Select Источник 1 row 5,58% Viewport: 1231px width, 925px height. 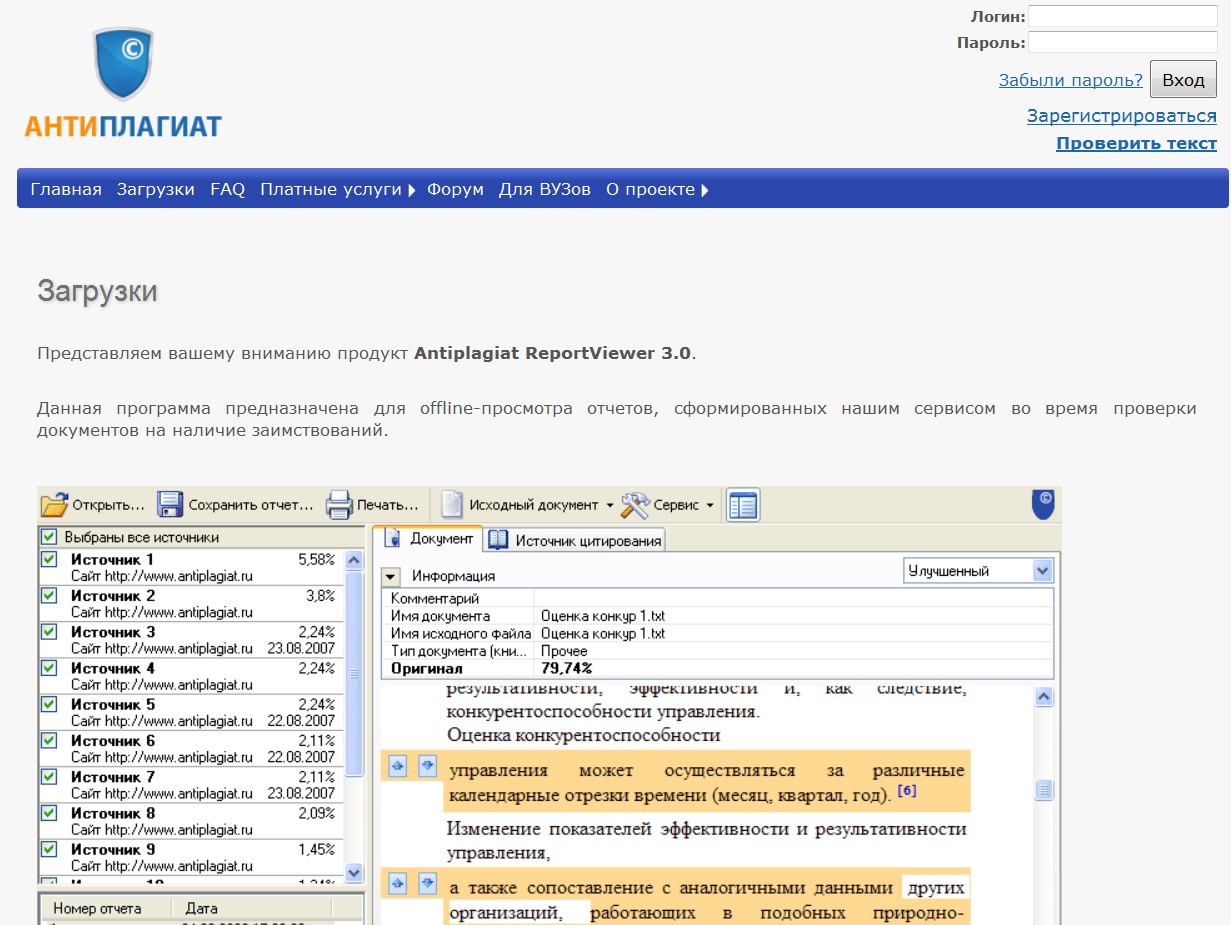tap(190, 568)
